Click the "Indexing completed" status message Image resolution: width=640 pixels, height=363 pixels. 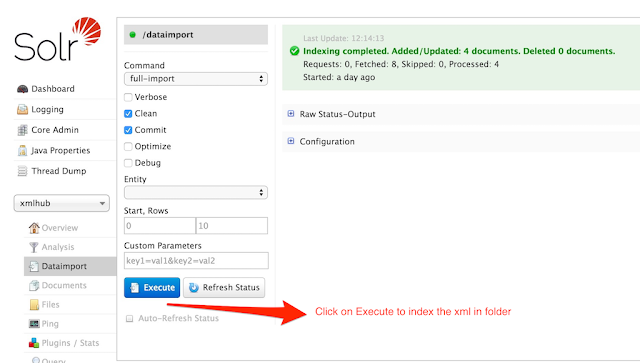point(459,51)
